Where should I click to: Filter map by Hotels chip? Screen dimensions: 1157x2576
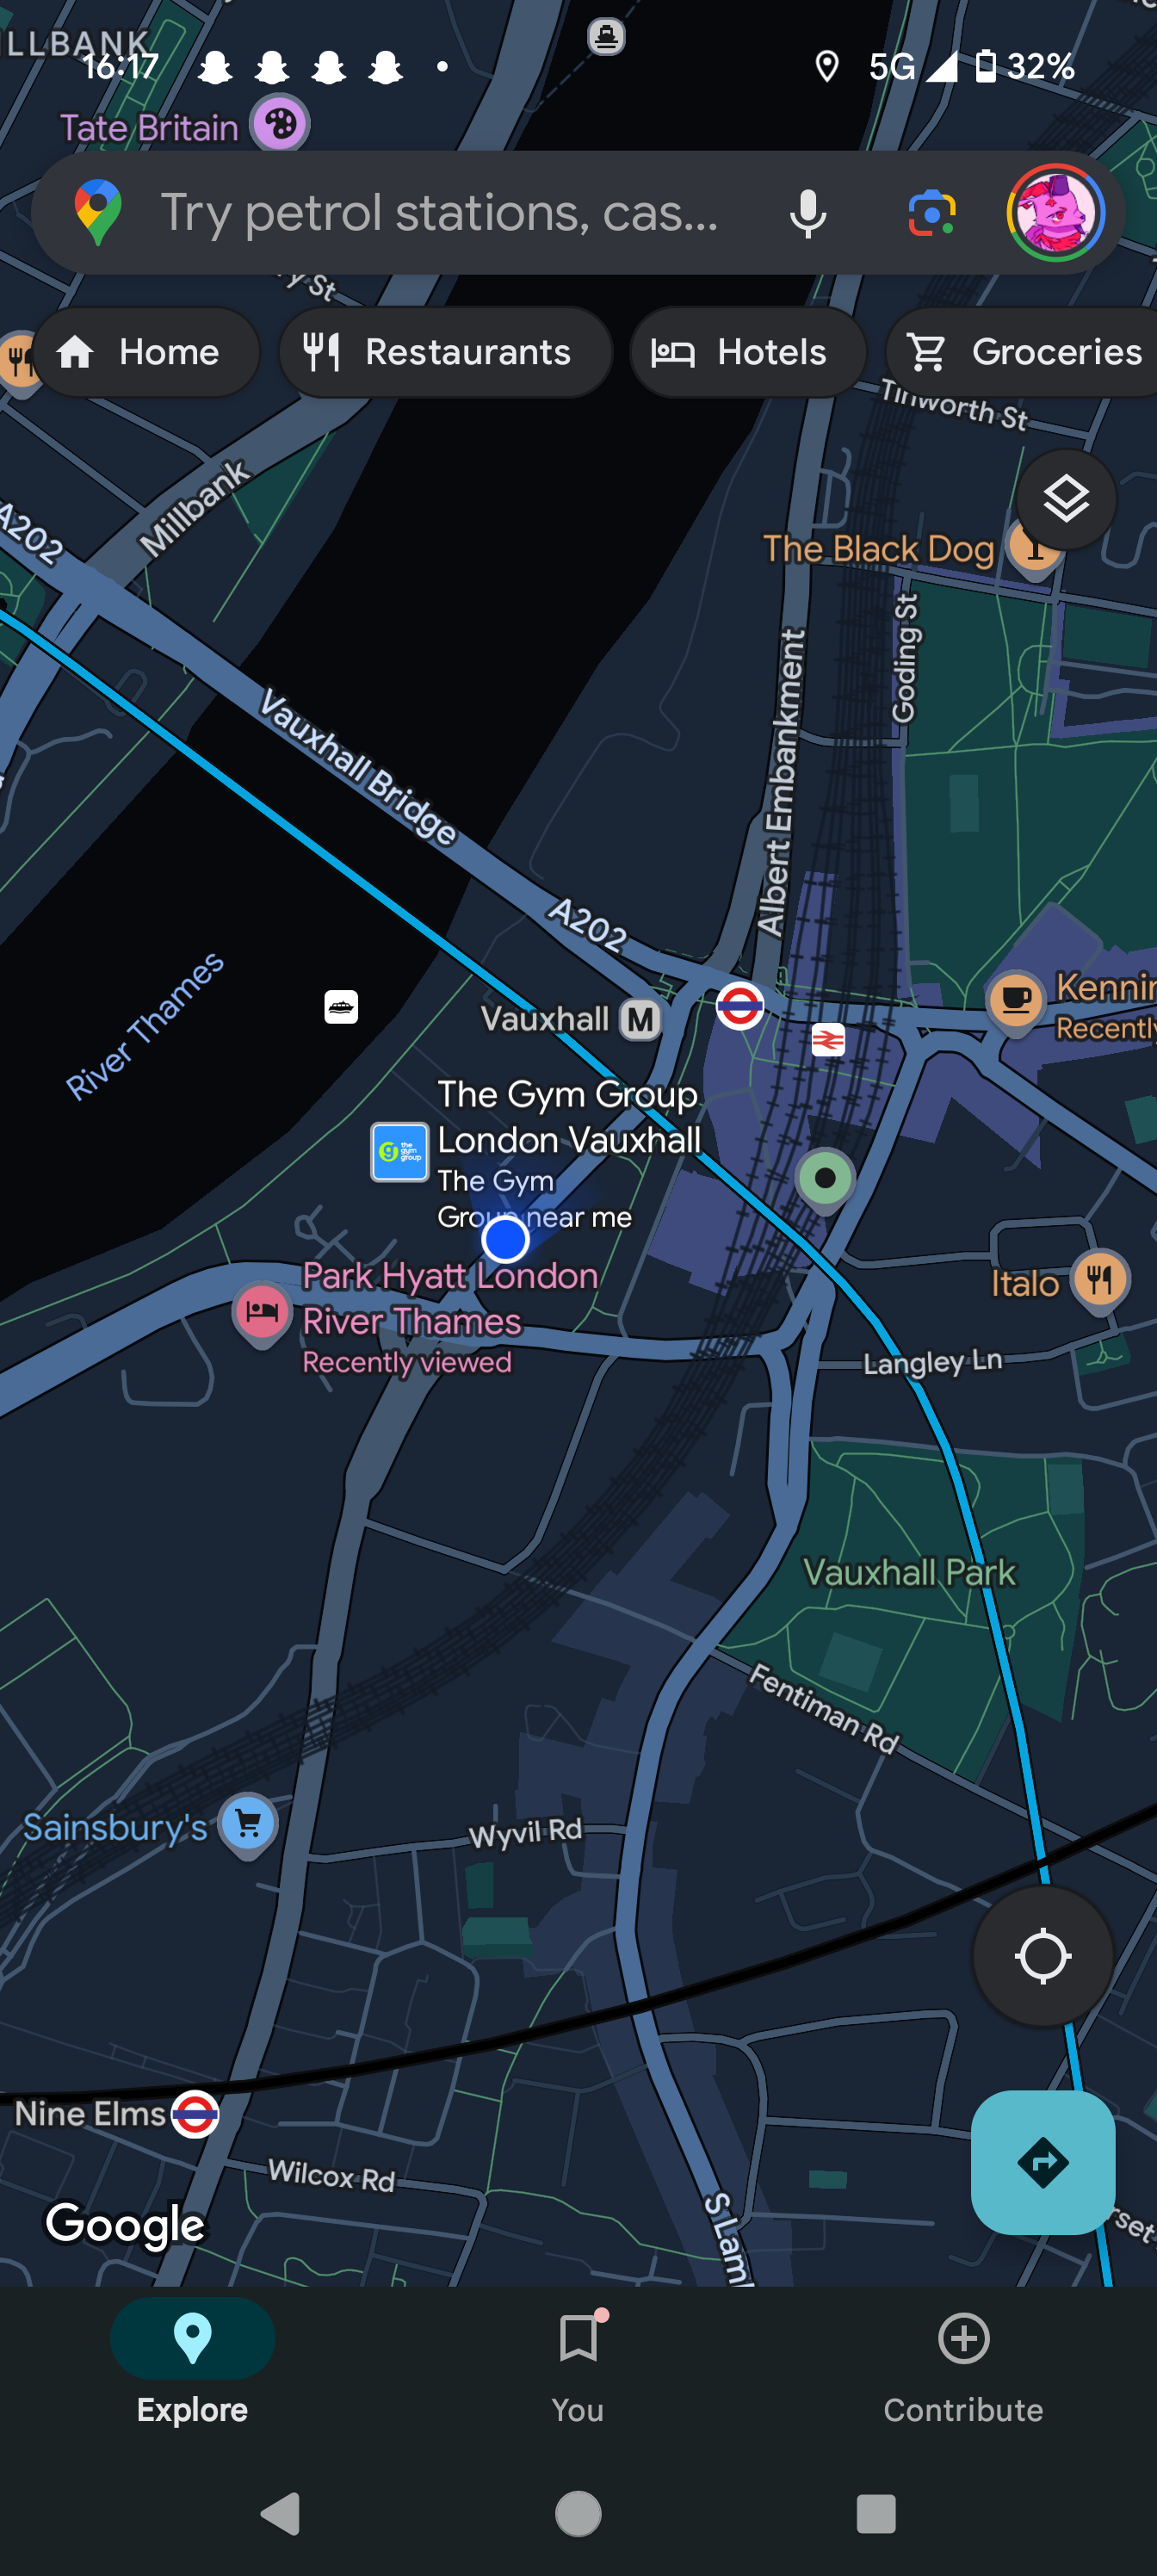(x=748, y=352)
